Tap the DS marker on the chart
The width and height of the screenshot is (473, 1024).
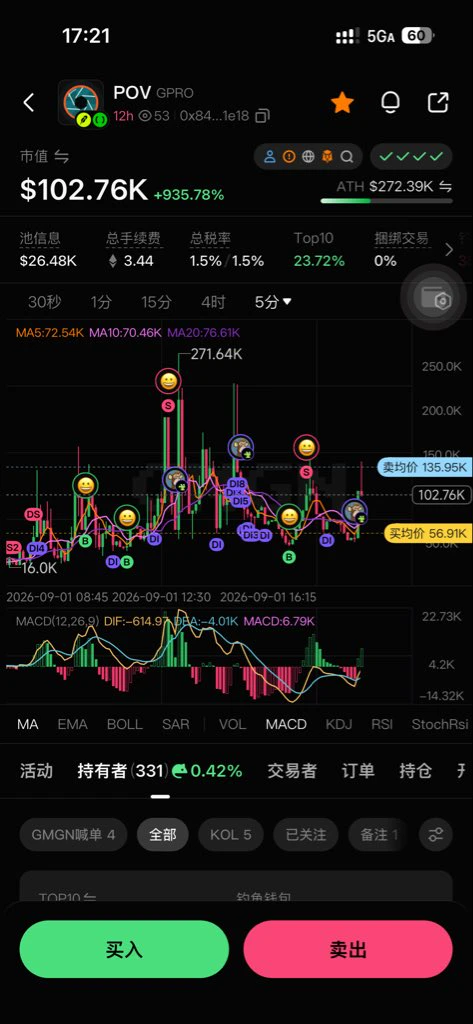pyautogui.click(x=34, y=514)
